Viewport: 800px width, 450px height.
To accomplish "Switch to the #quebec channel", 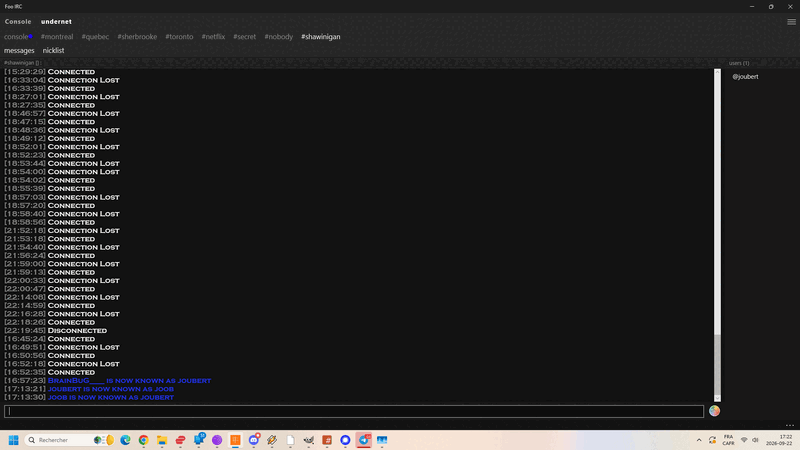I will 95,37.
